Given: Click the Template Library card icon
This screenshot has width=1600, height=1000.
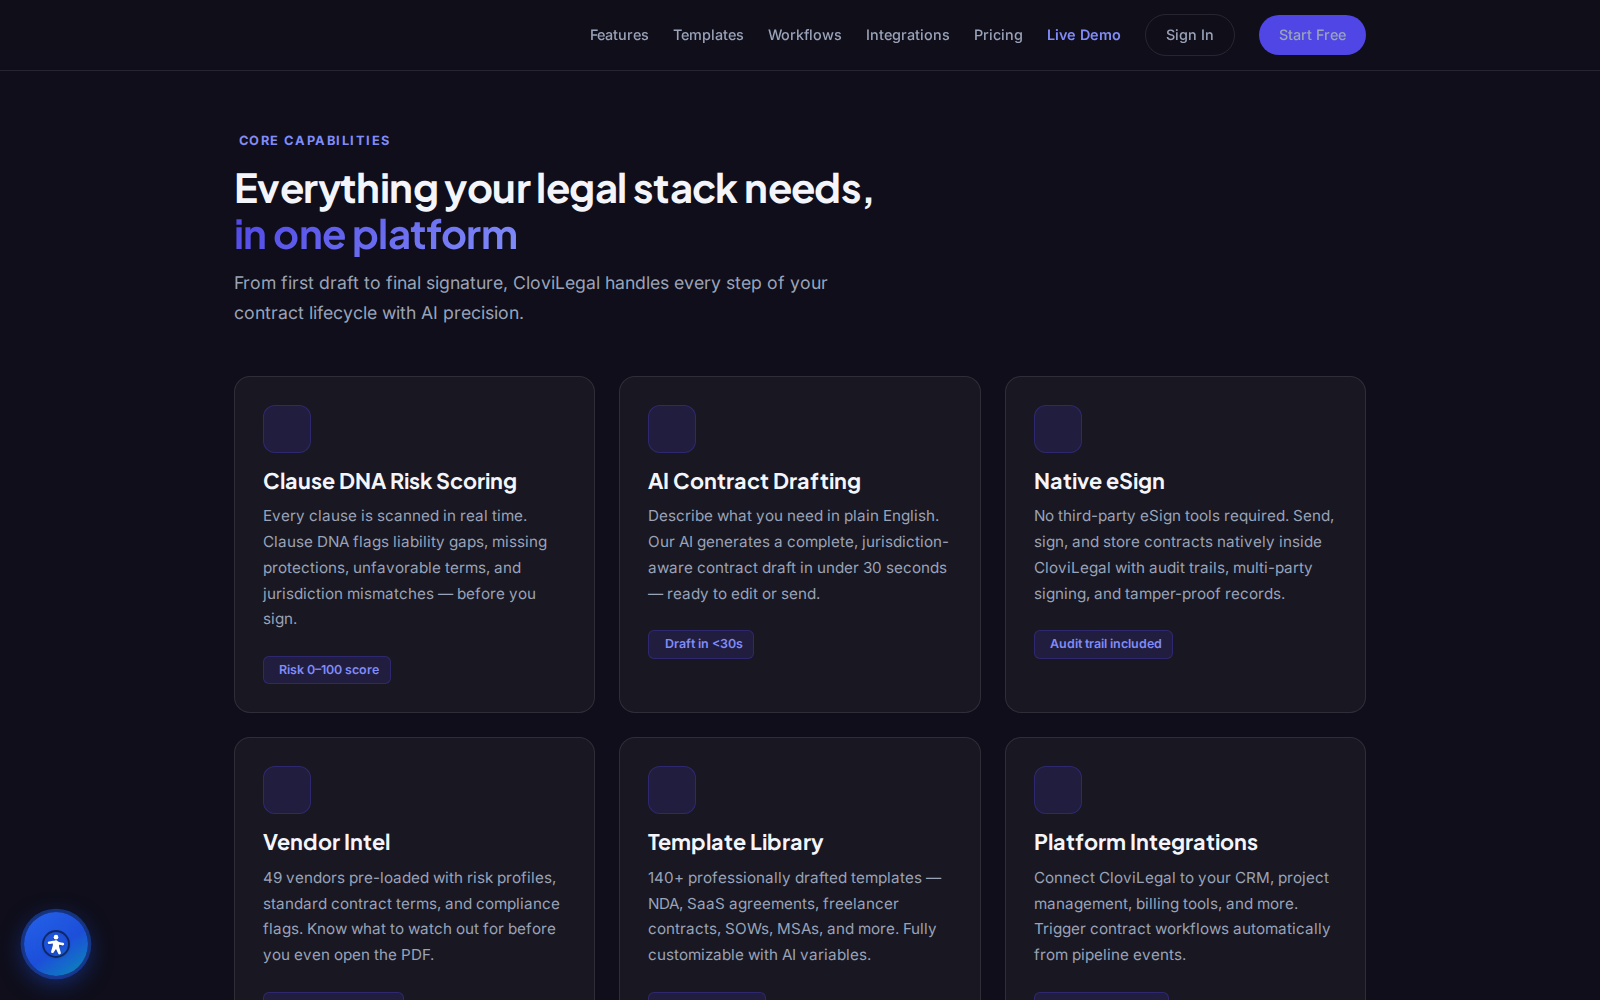Looking at the screenshot, I should pos(672,790).
